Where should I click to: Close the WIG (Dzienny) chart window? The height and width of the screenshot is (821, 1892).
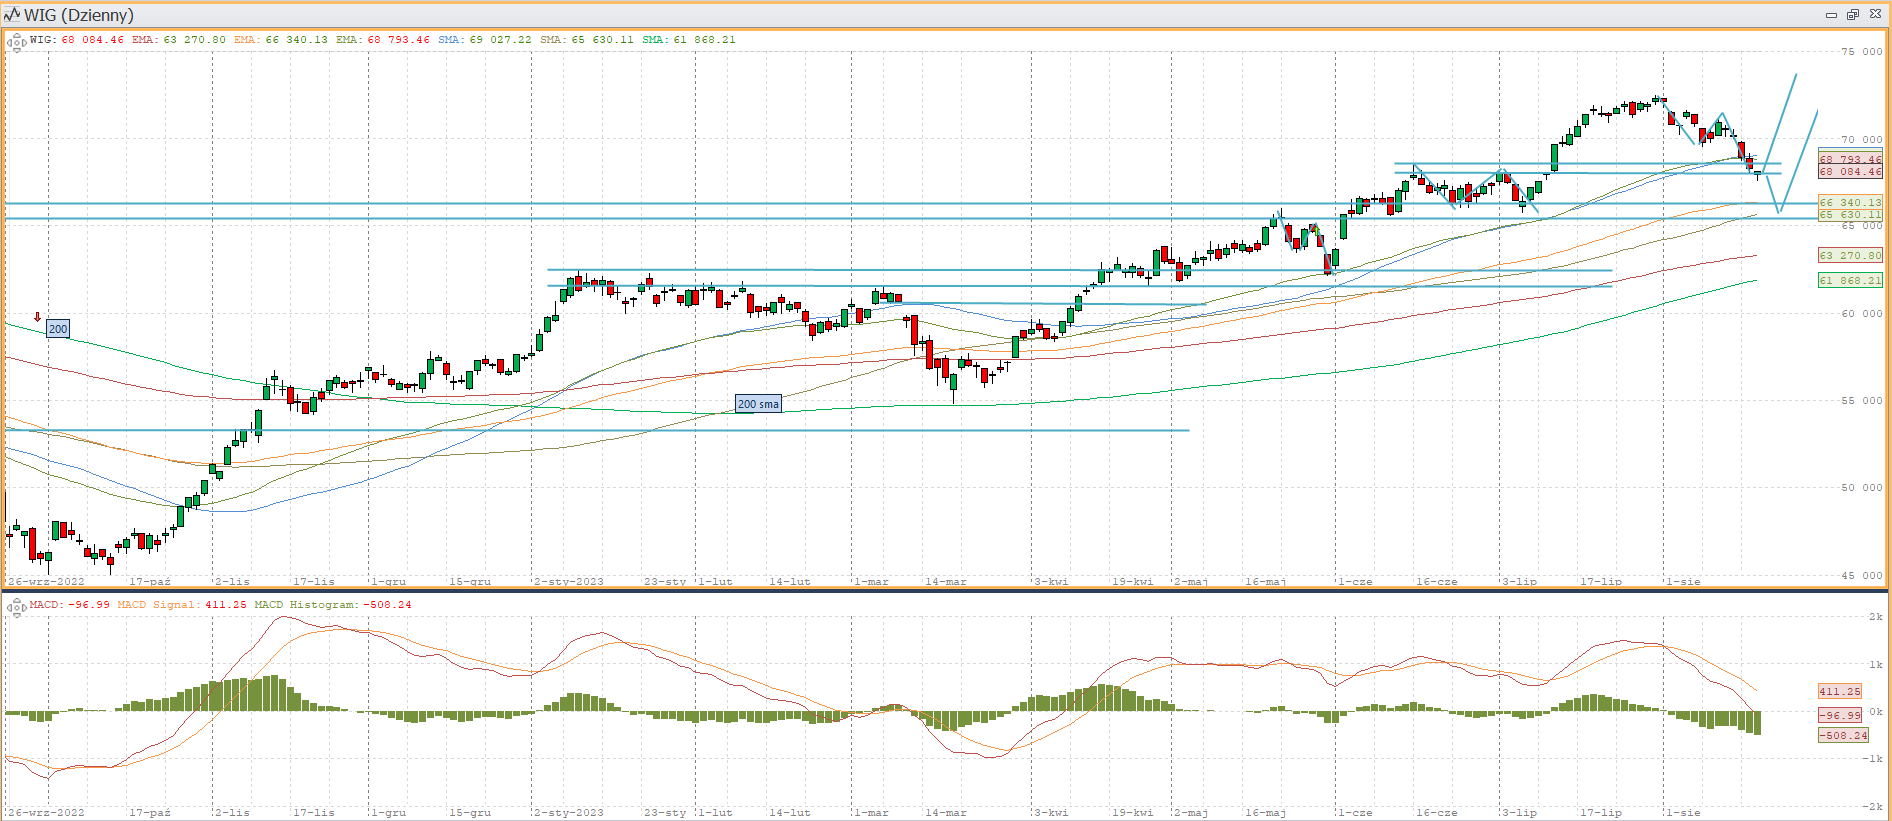(x=1875, y=15)
